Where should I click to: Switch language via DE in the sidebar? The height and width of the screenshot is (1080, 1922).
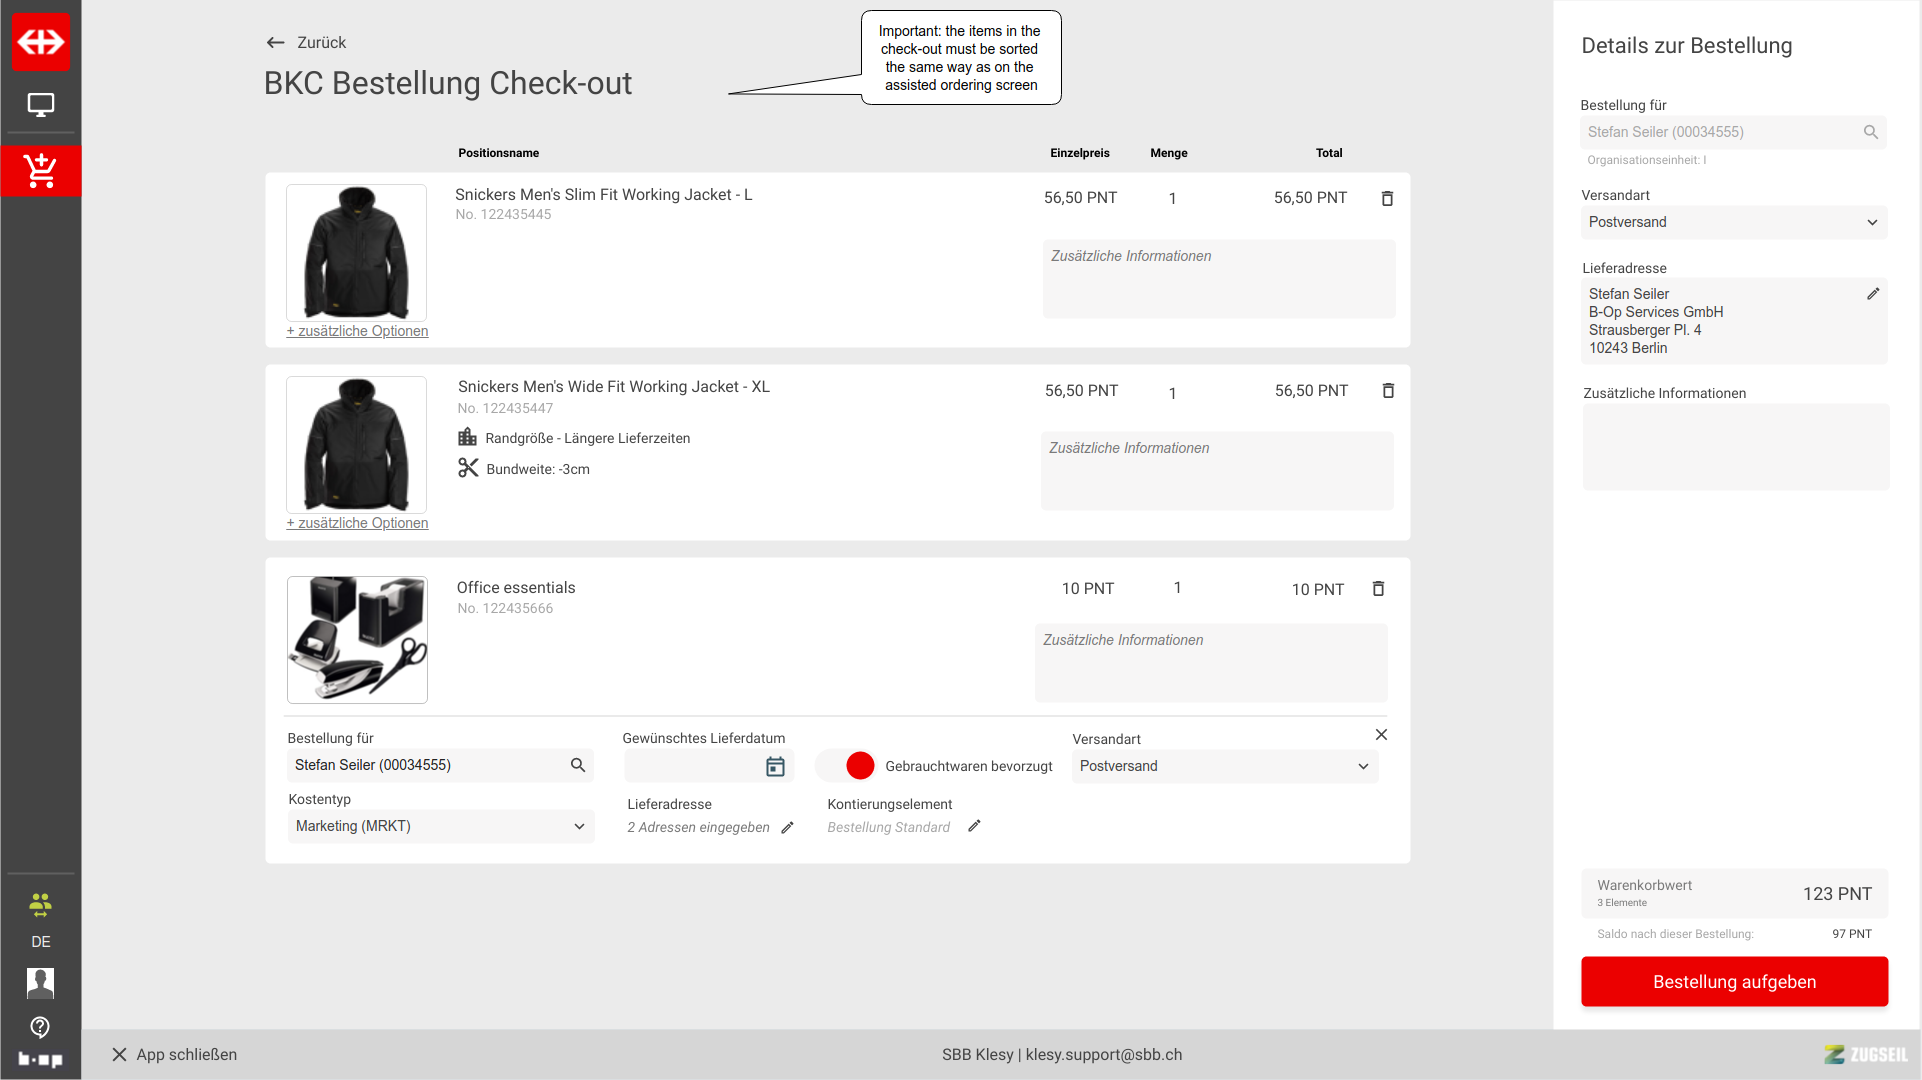coord(41,942)
